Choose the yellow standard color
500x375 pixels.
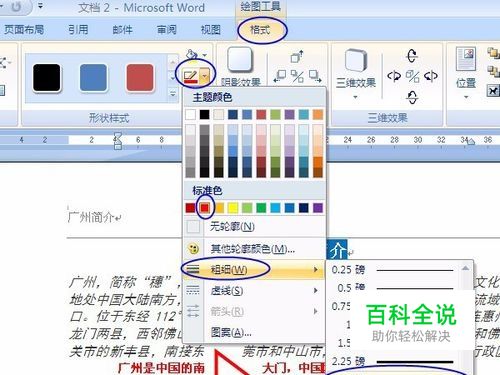(x=233, y=208)
